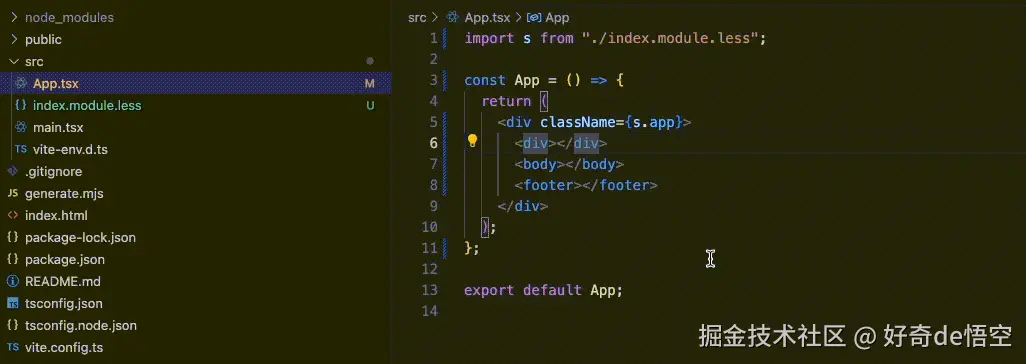The image size is (1026, 364).
Task: Click "export default App;" on line 13
Action: tap(543, 290)
